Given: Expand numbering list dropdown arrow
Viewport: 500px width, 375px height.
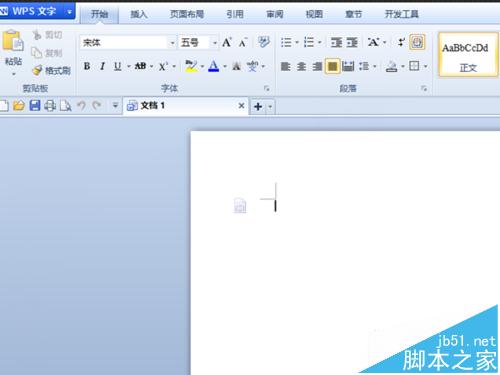Looking at the screenshot, I should [x=320, y=42].
